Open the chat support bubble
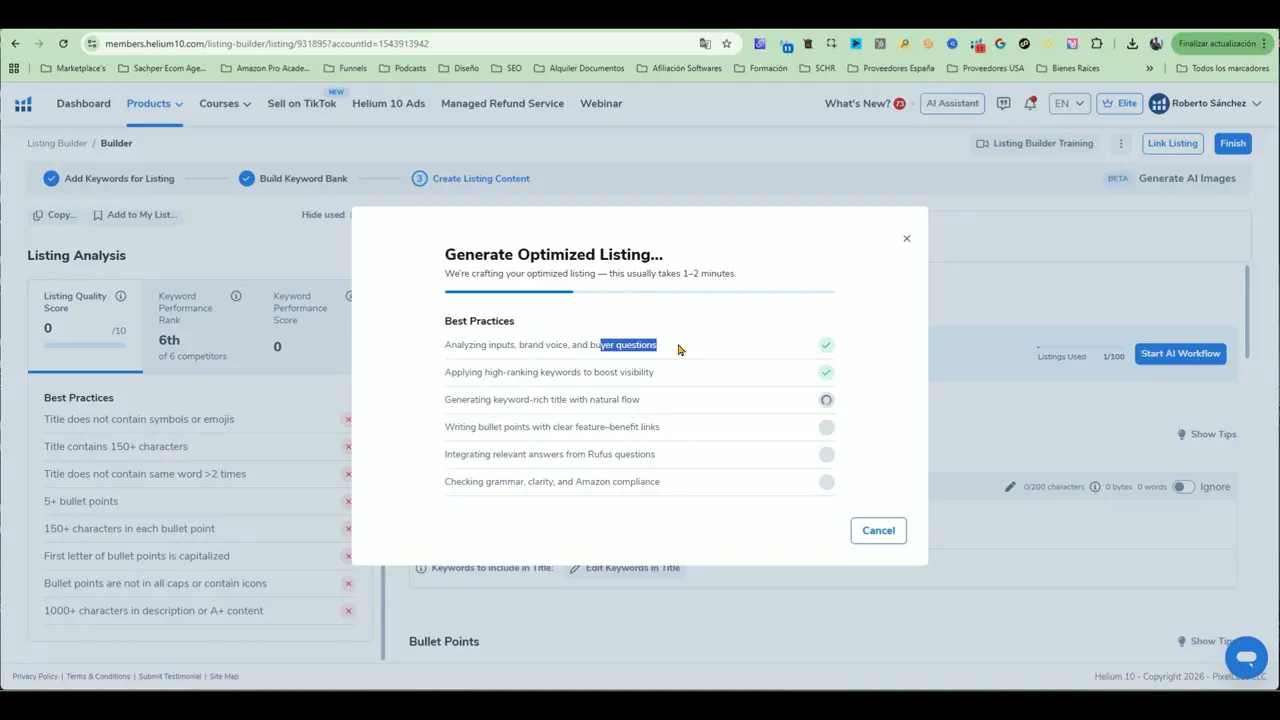The image size is (1280, 720). pyautogui.click(x=1246, y=657)
